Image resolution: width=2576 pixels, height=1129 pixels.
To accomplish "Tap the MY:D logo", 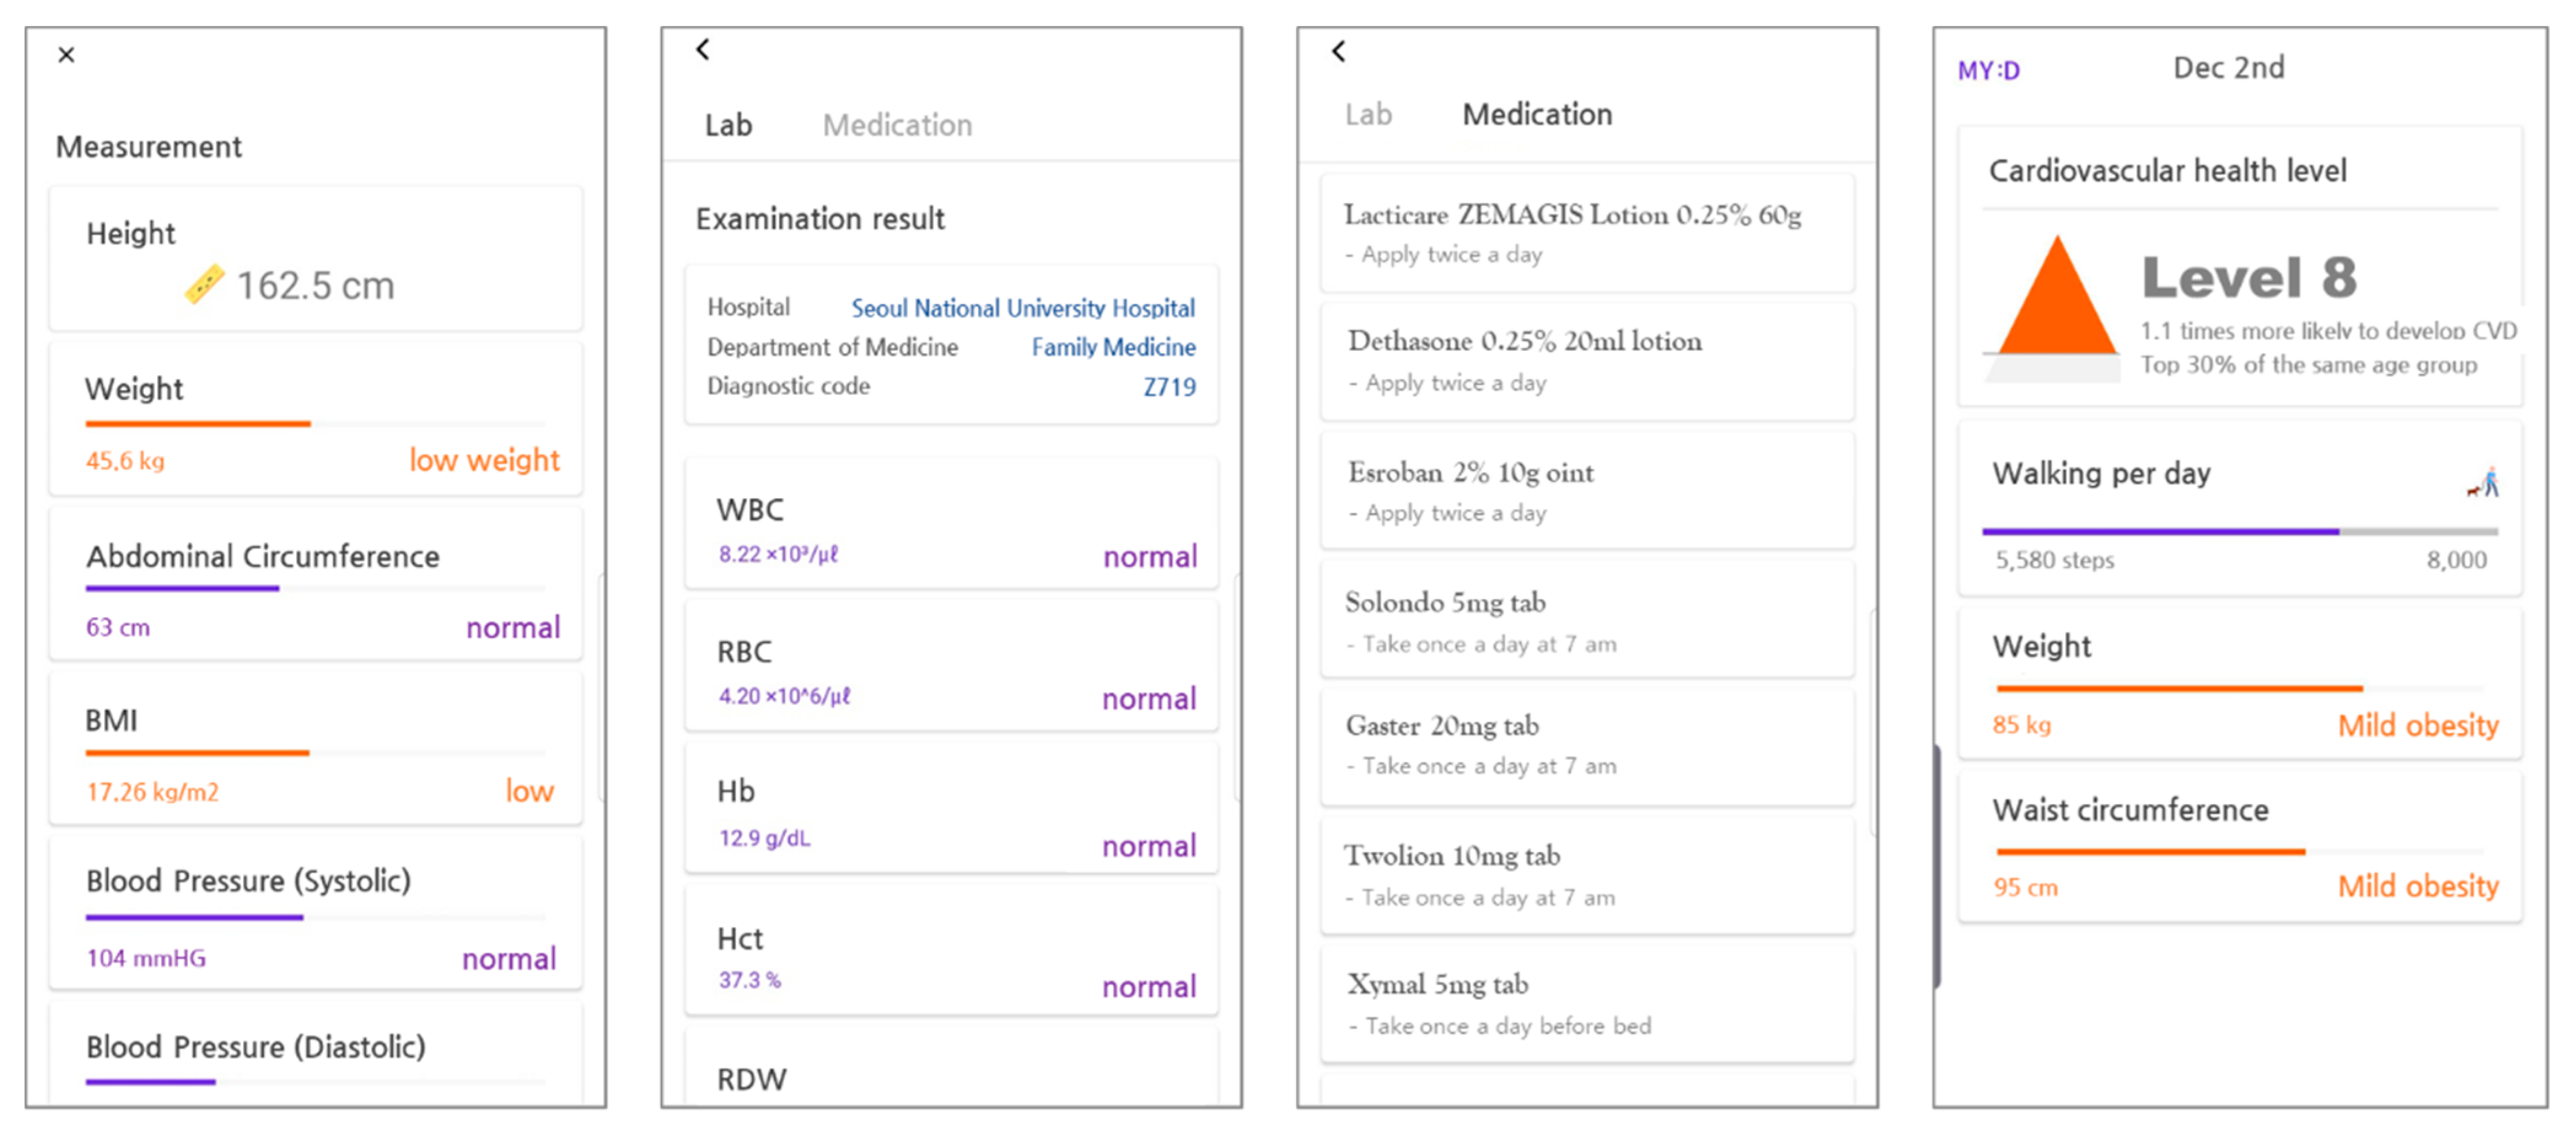I will 1988,71.
